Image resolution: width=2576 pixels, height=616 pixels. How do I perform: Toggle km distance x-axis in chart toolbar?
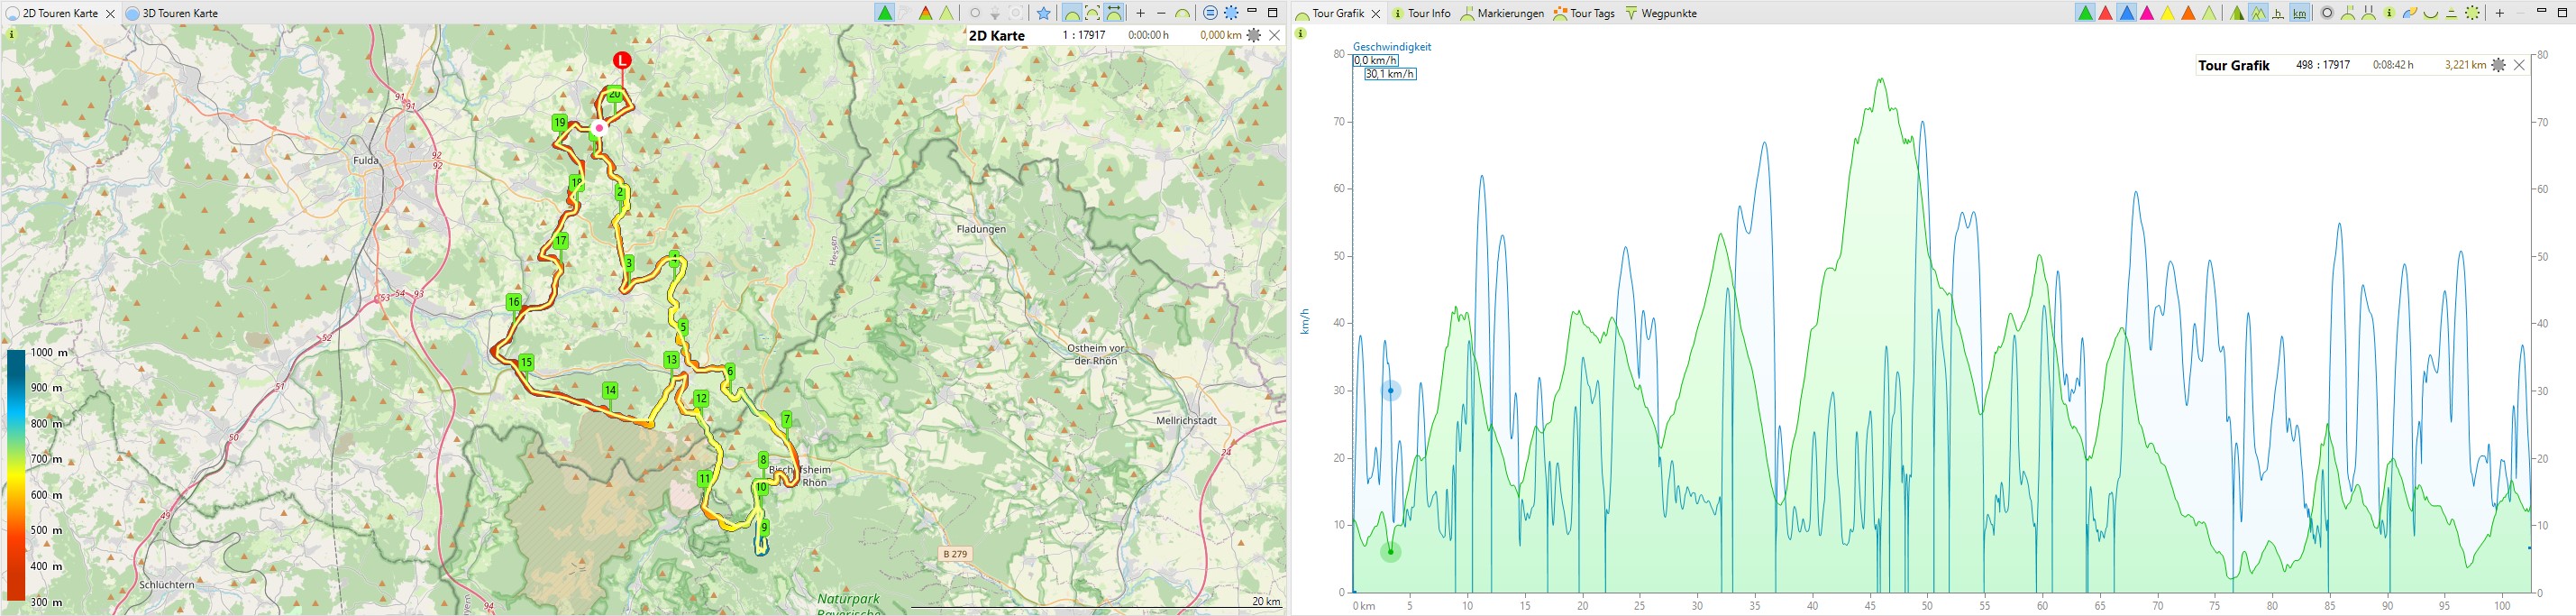[2300, 13]
